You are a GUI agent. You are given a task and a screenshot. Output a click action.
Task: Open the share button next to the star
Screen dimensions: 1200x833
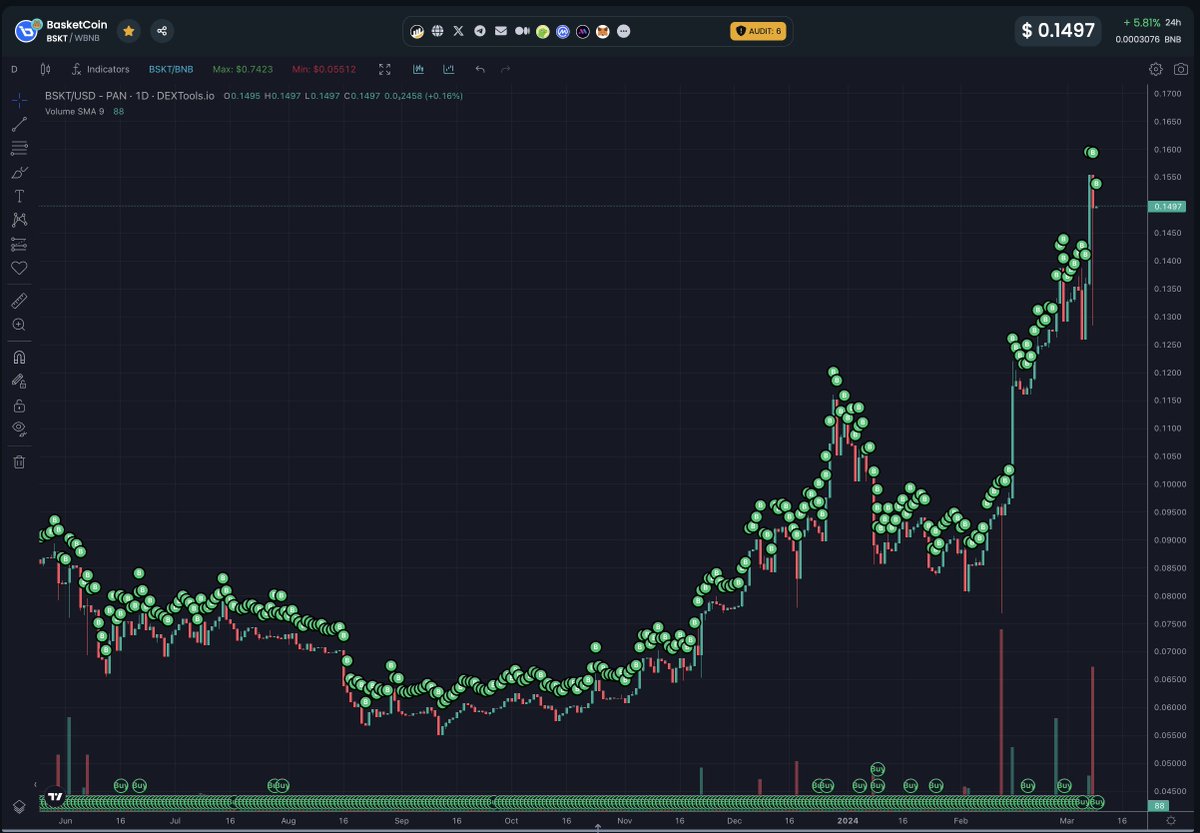click(x=162, y=31)
